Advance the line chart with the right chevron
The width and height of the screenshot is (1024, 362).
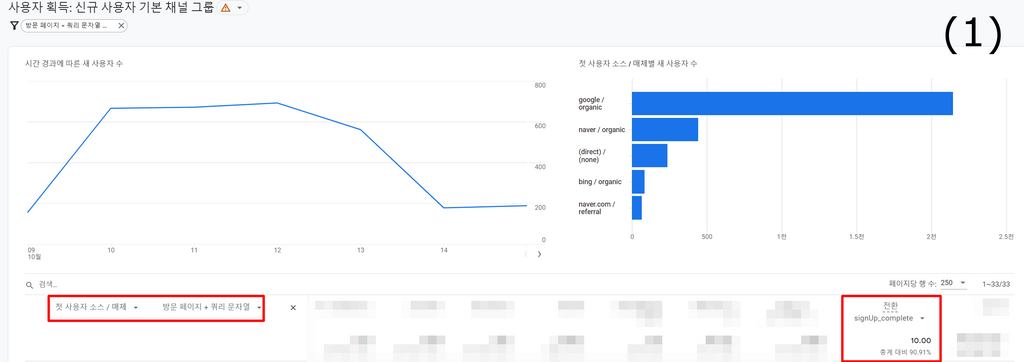click(x=539, y=254)
